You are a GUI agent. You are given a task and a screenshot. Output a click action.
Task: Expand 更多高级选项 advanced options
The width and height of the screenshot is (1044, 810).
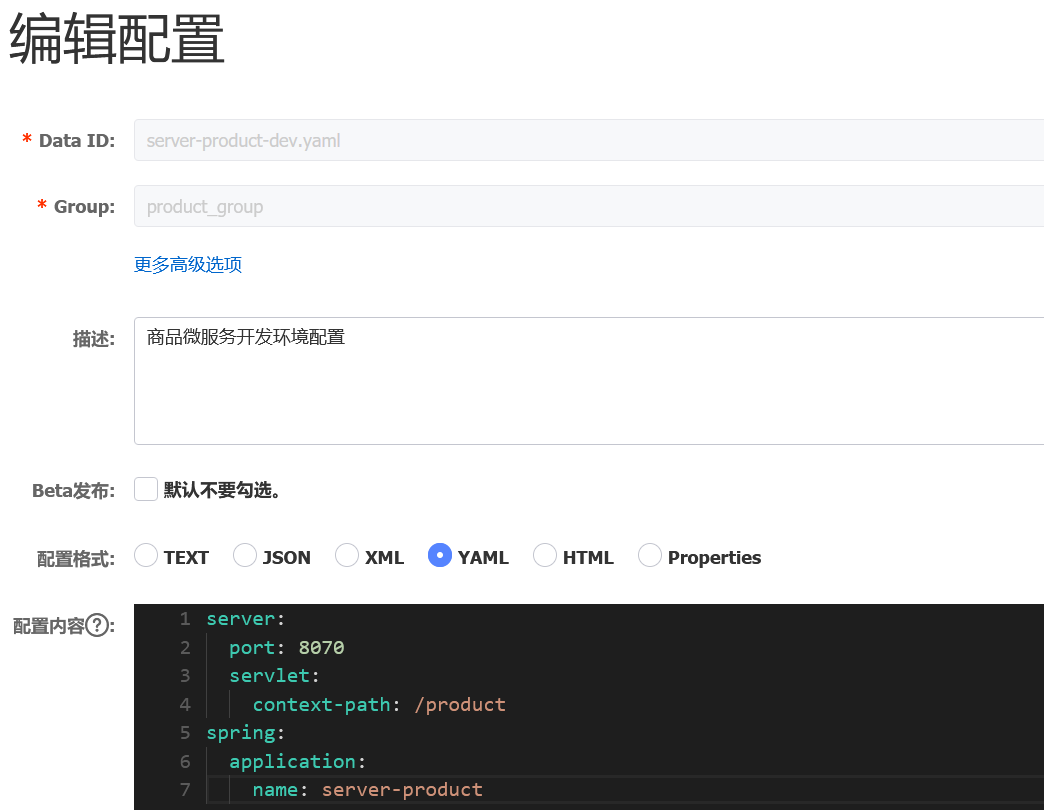(188, 265)
